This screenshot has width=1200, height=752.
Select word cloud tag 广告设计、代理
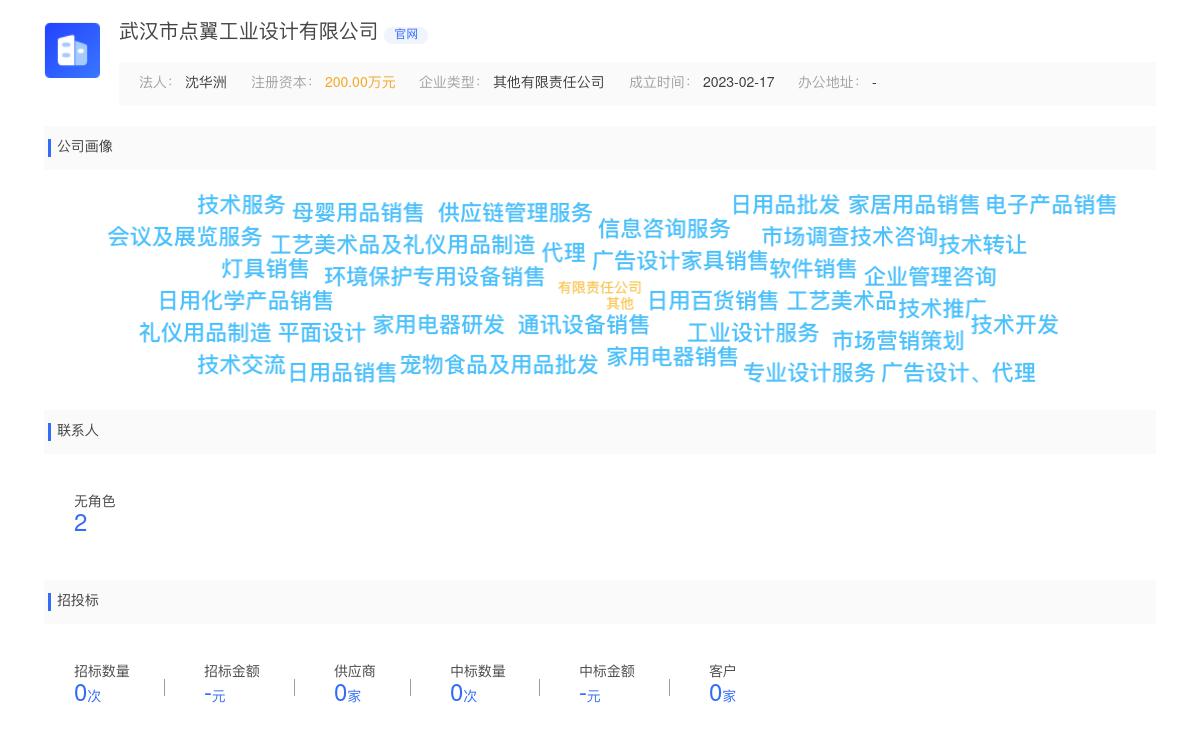click(x=958, y=373)
